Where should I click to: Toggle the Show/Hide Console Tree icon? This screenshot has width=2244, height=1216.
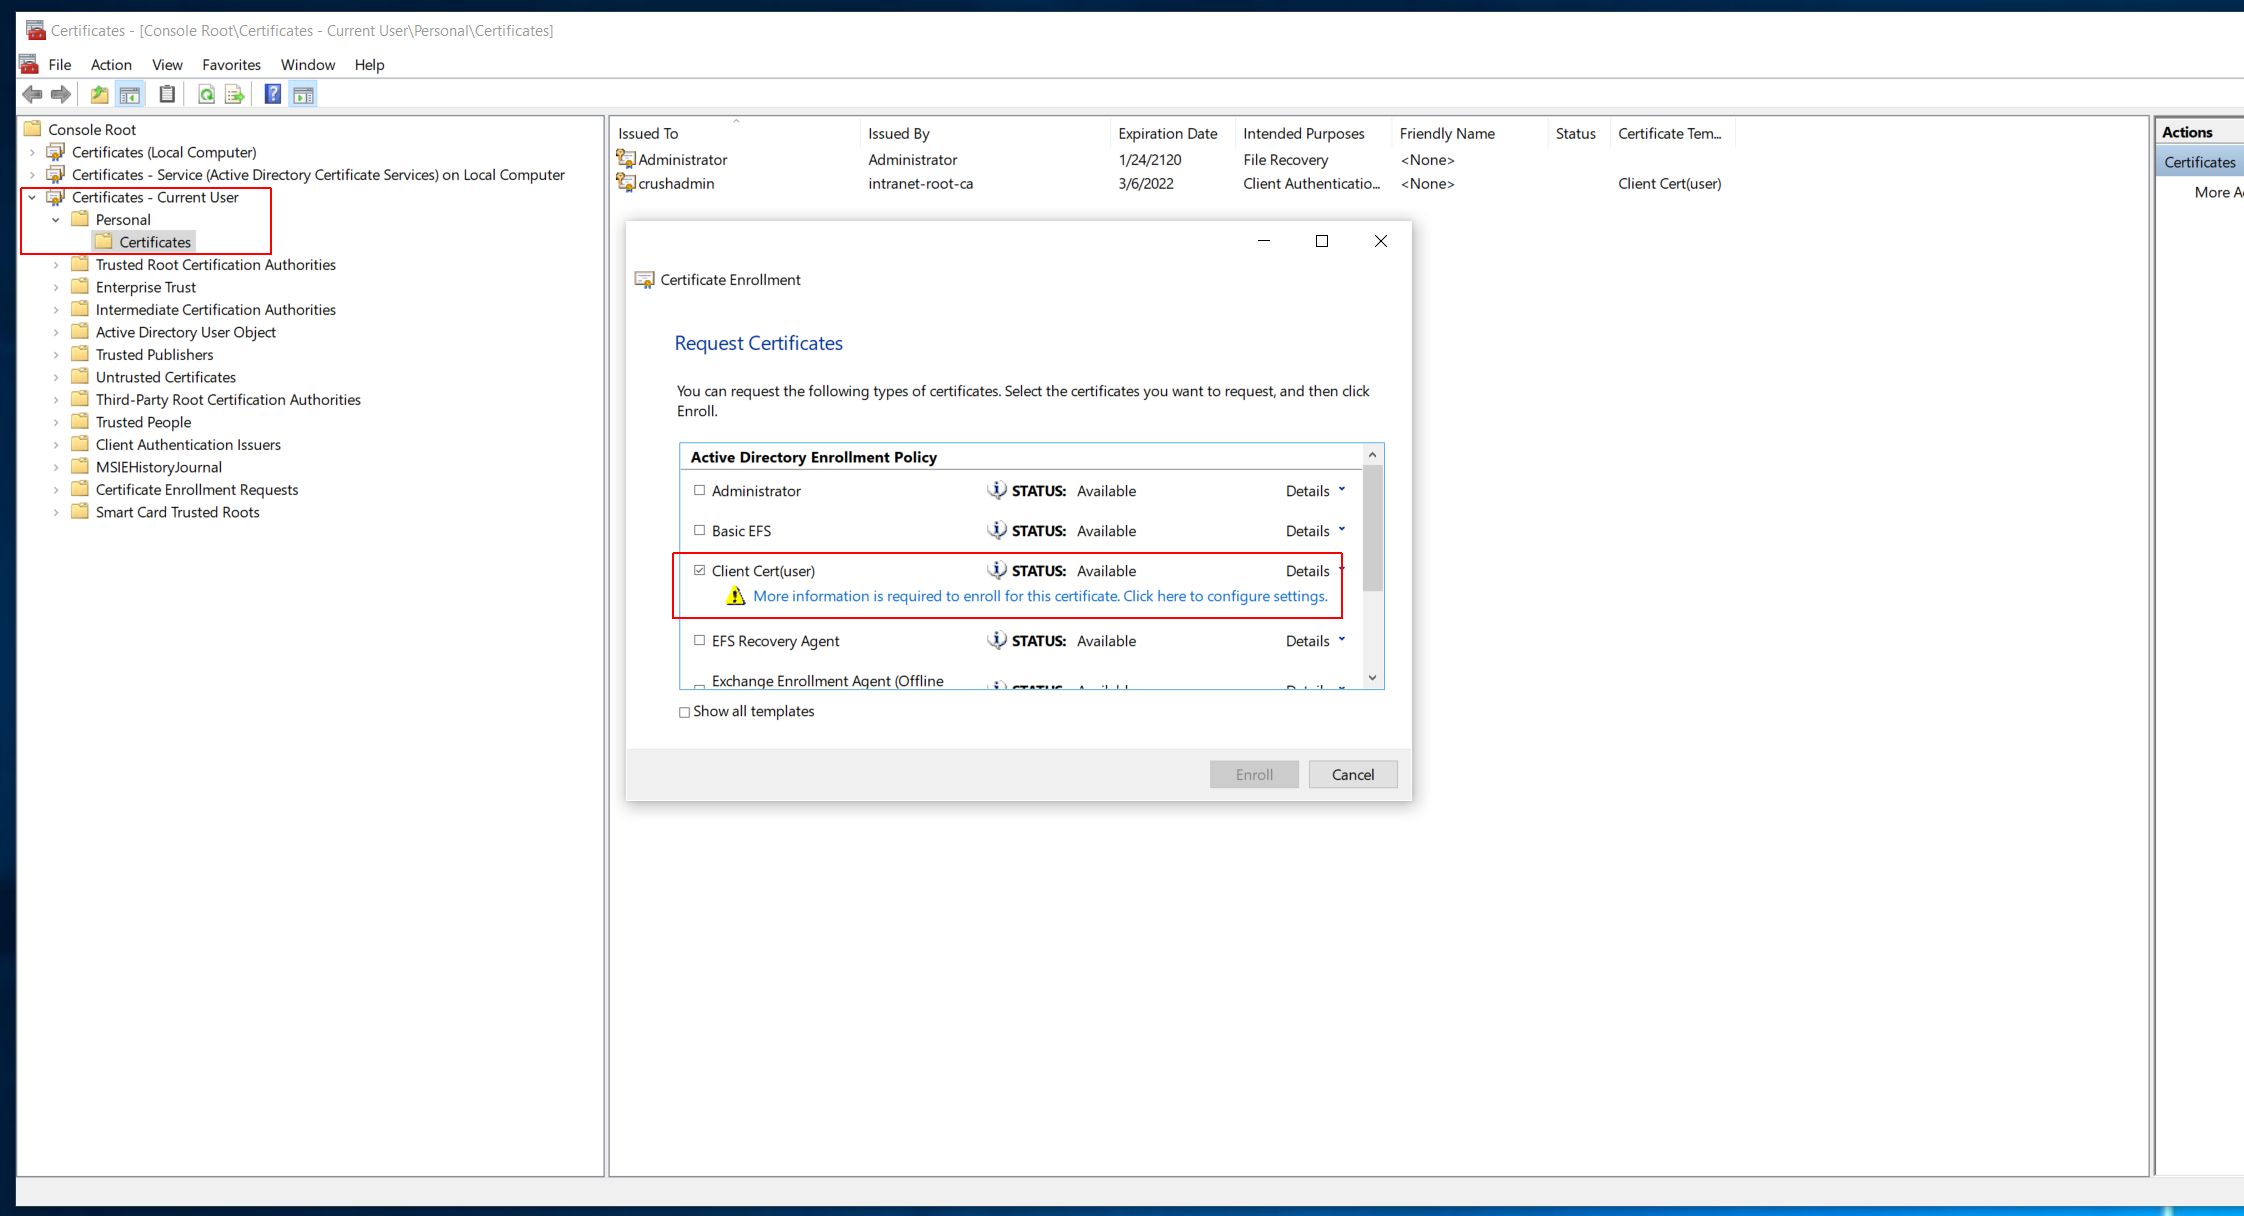click(130, 95)
